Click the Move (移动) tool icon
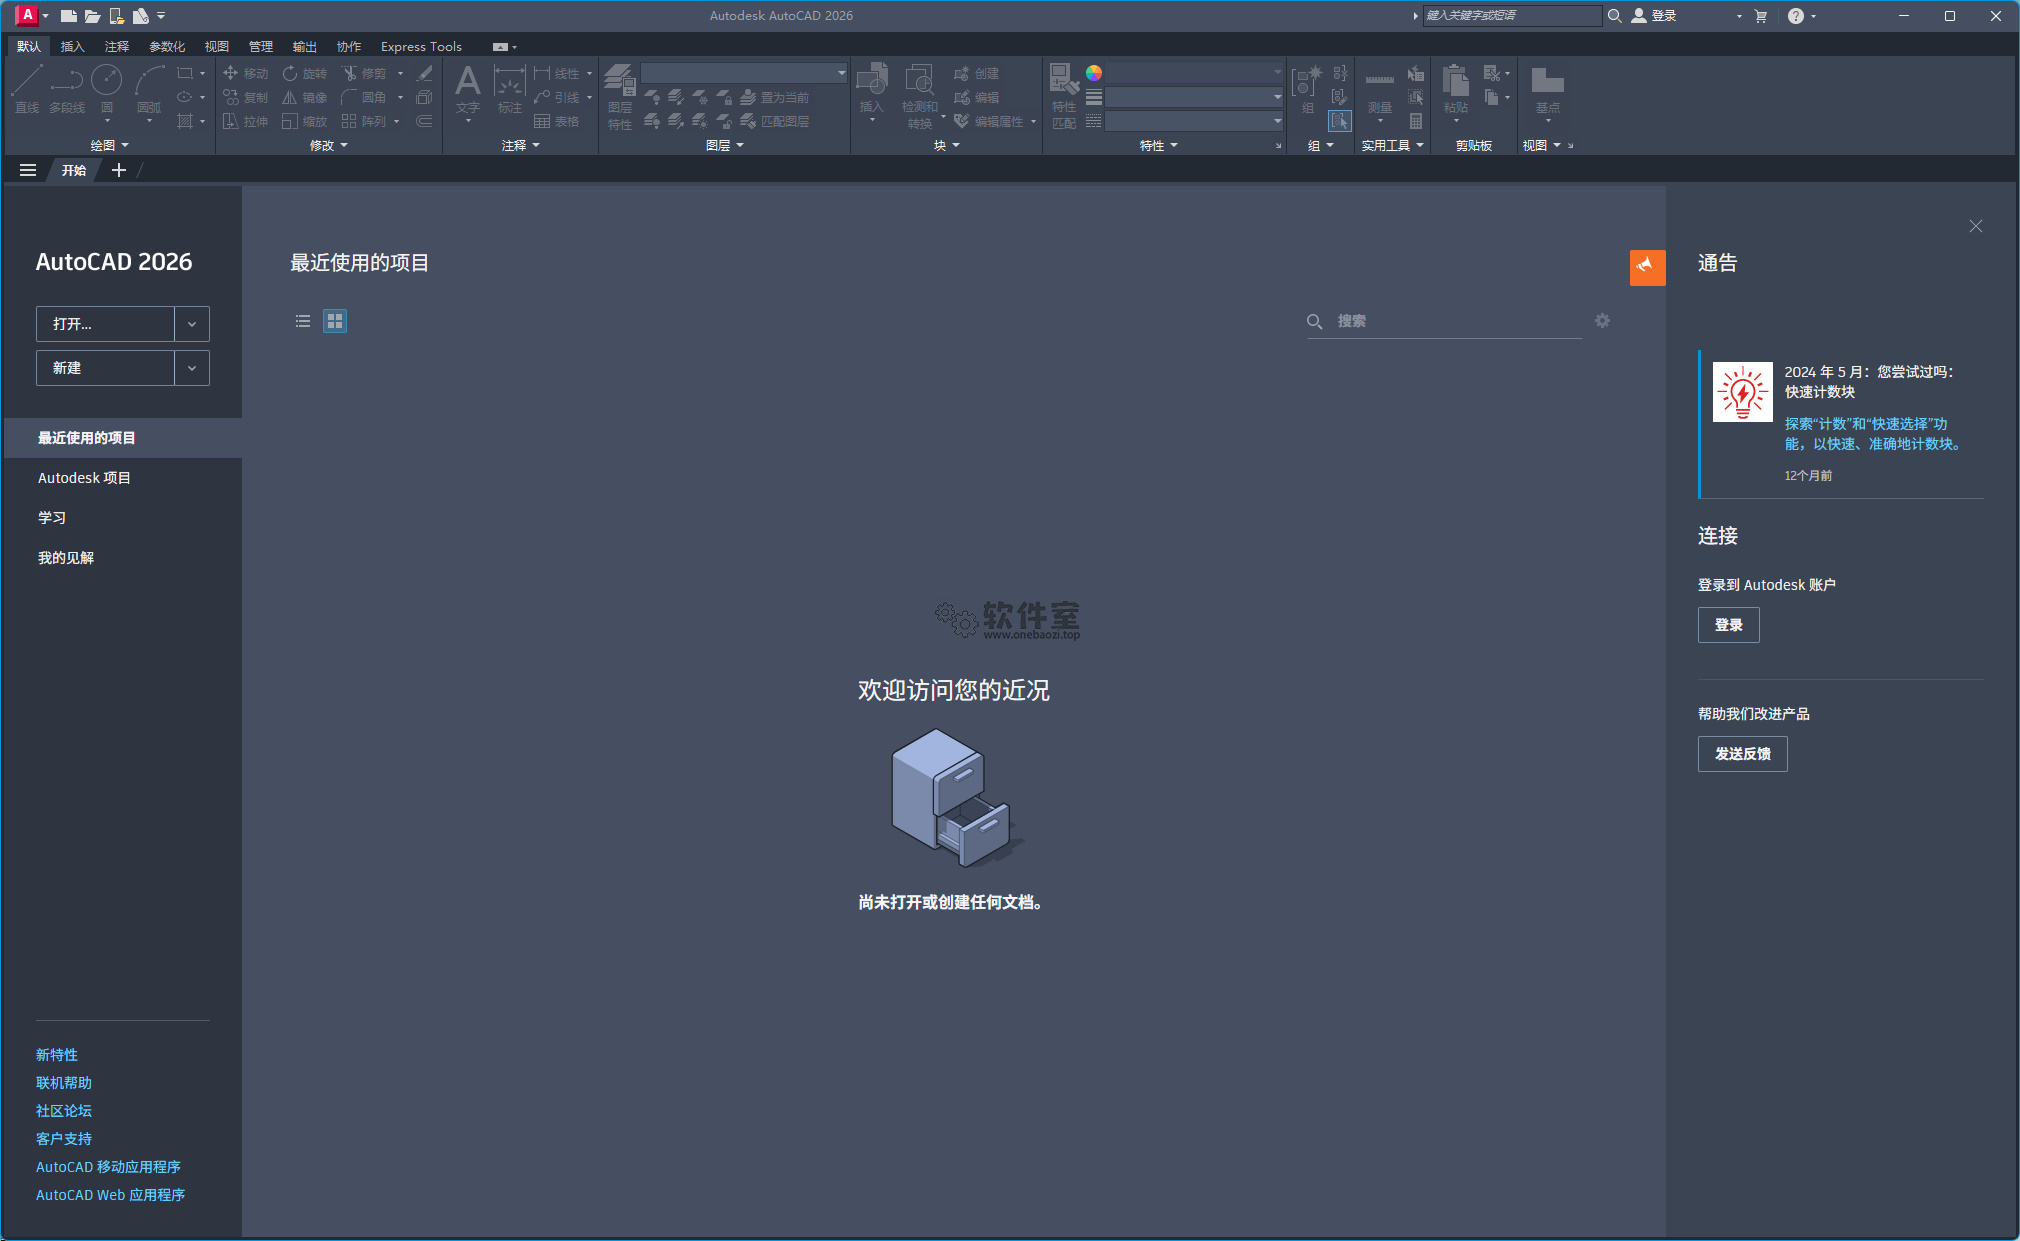This screenshot has width=2020, height=1241. click(x=231, y=73)
